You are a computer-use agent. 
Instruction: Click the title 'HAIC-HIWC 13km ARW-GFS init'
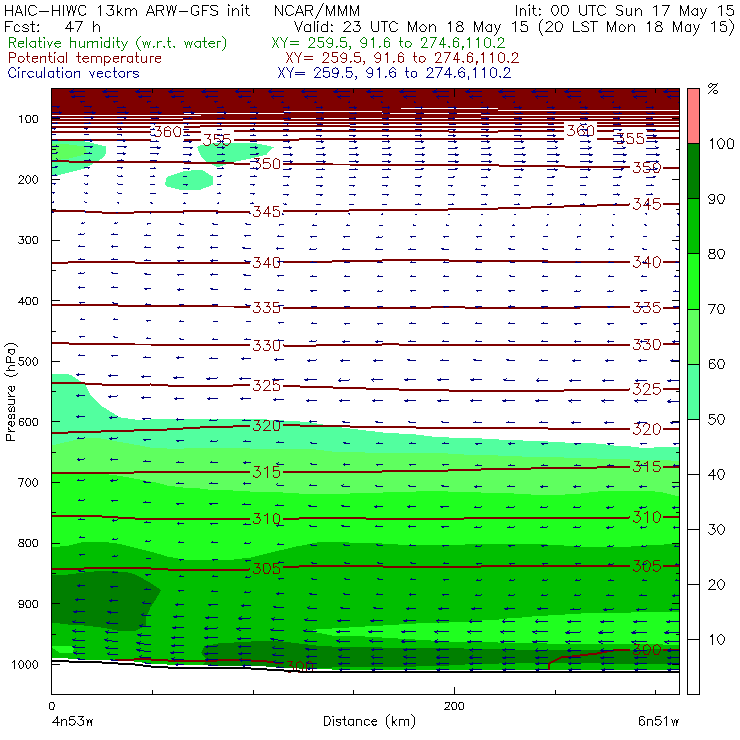127,11
